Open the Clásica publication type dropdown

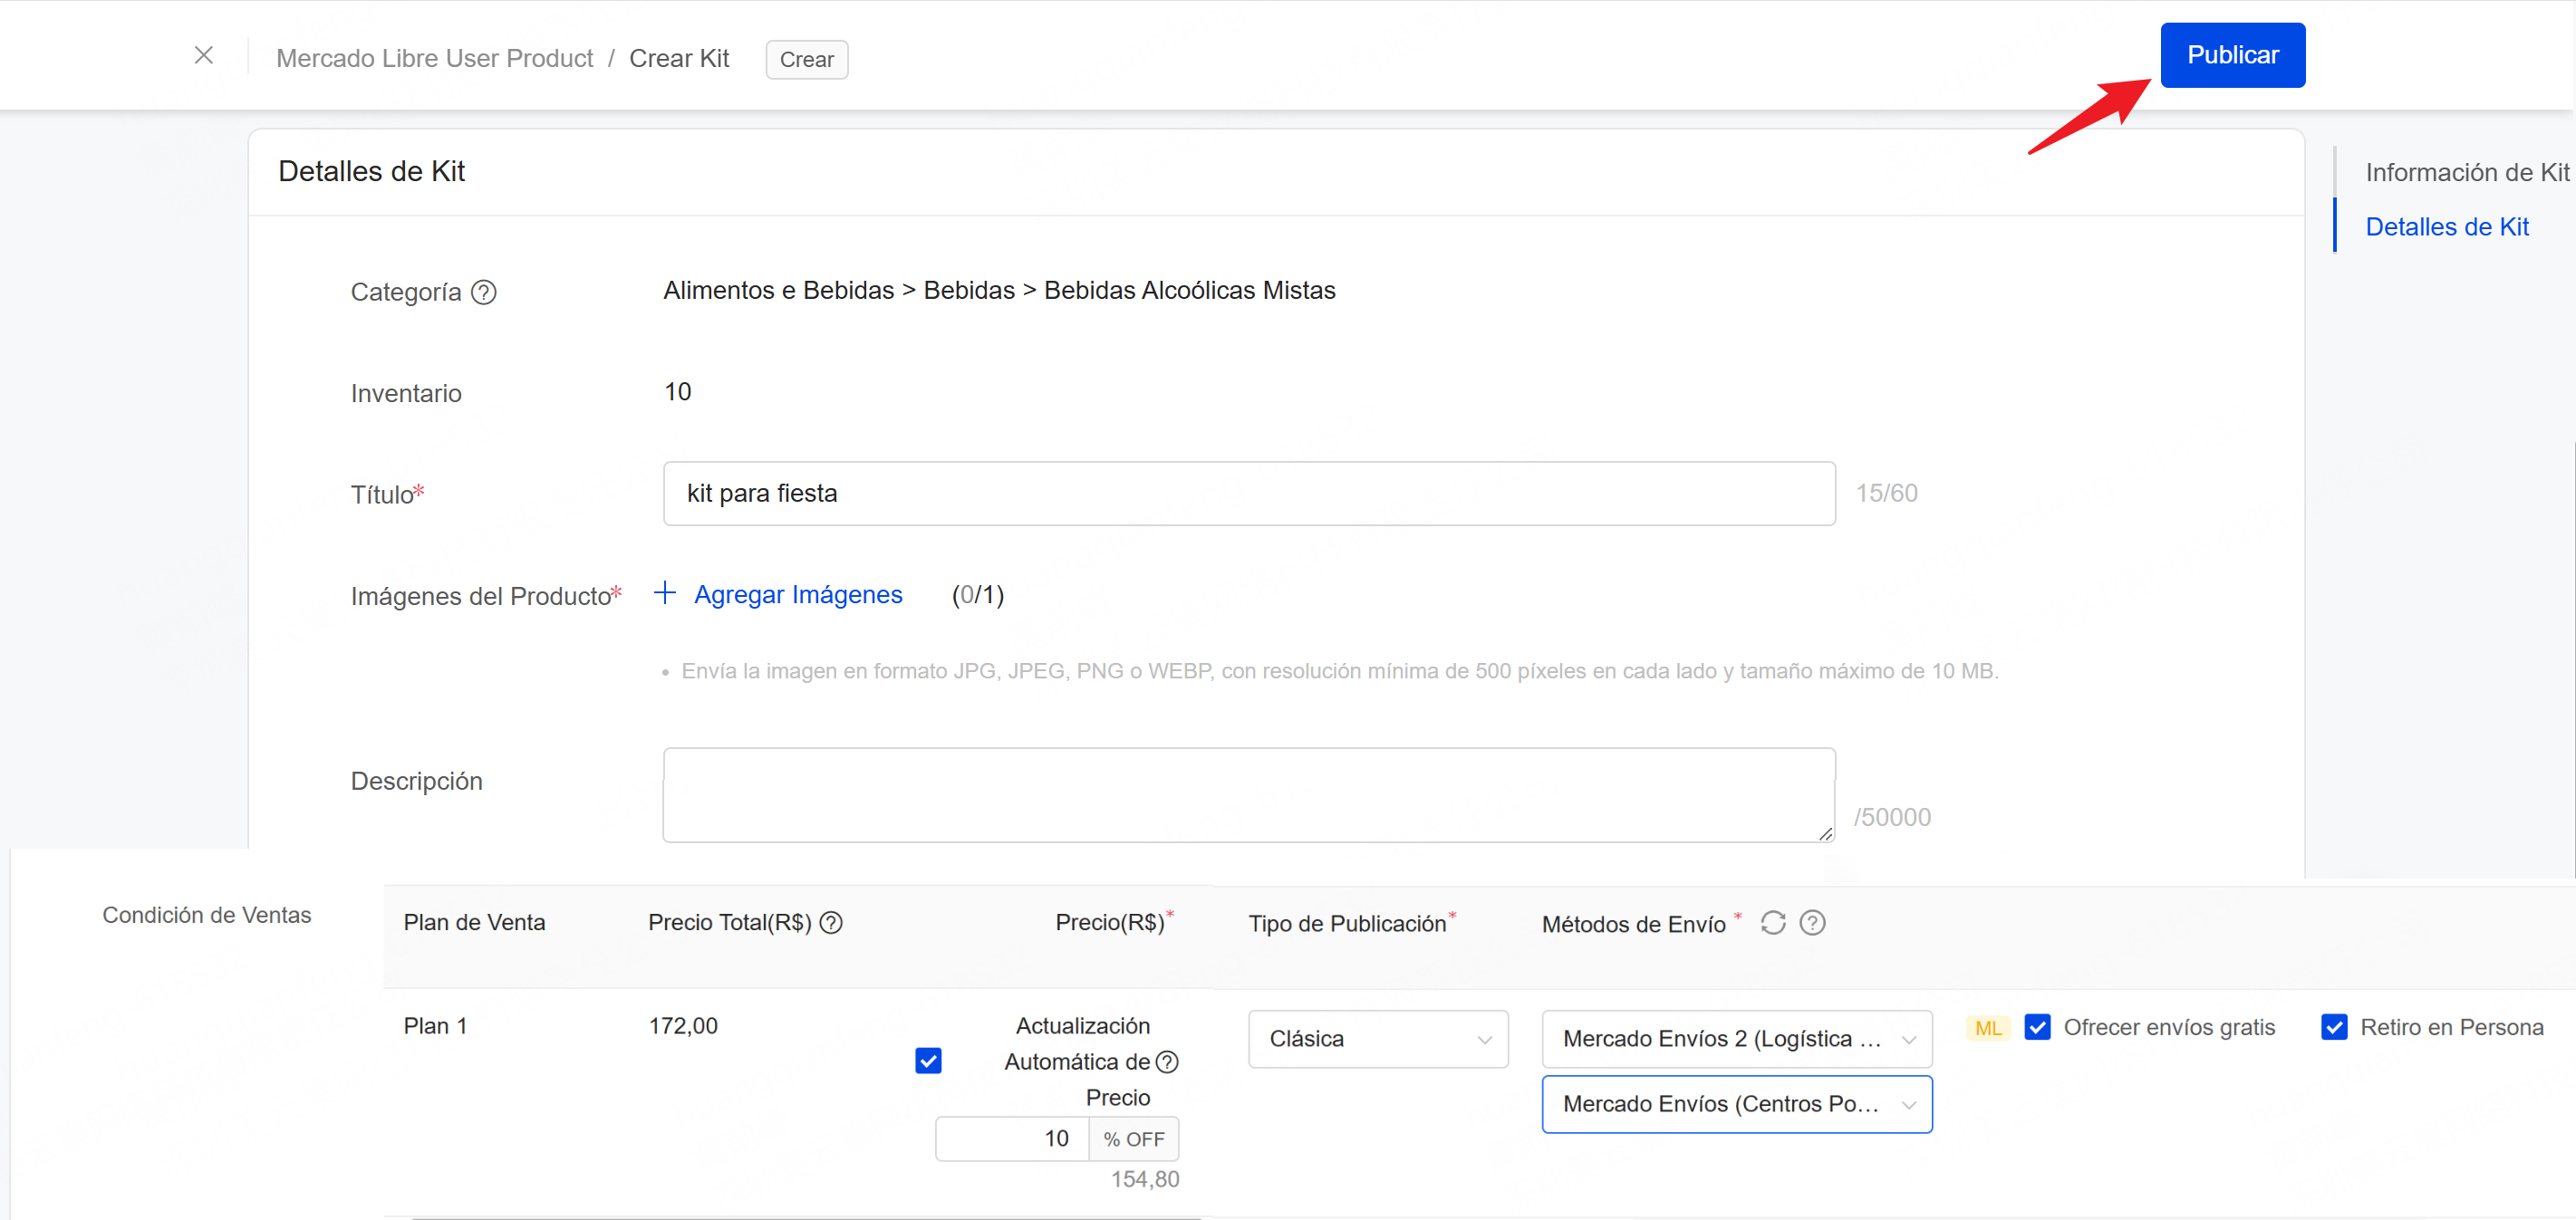1378,1038
